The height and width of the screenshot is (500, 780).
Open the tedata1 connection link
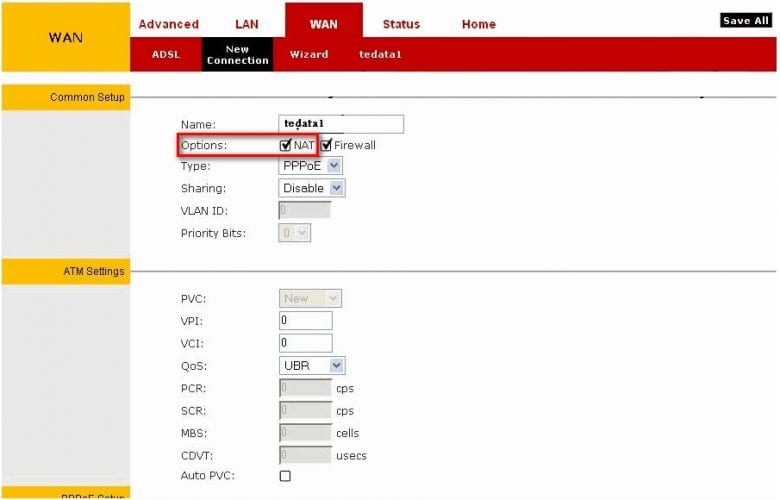[380, 54]
